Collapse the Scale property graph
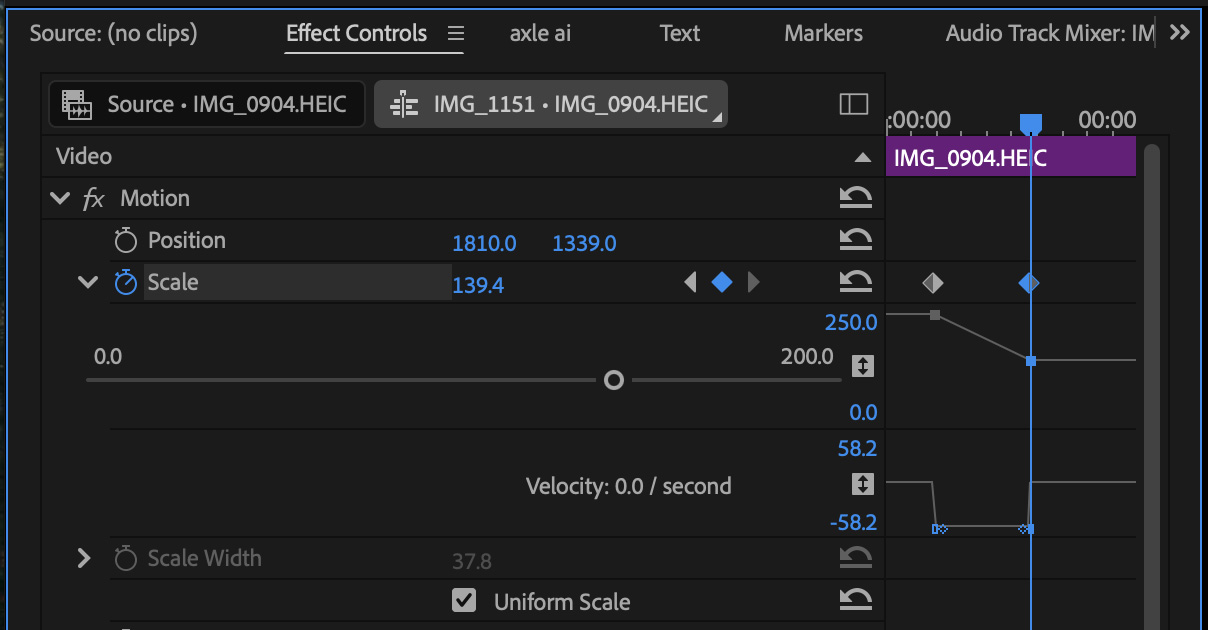1208x630 pixels. coord(88,283)
